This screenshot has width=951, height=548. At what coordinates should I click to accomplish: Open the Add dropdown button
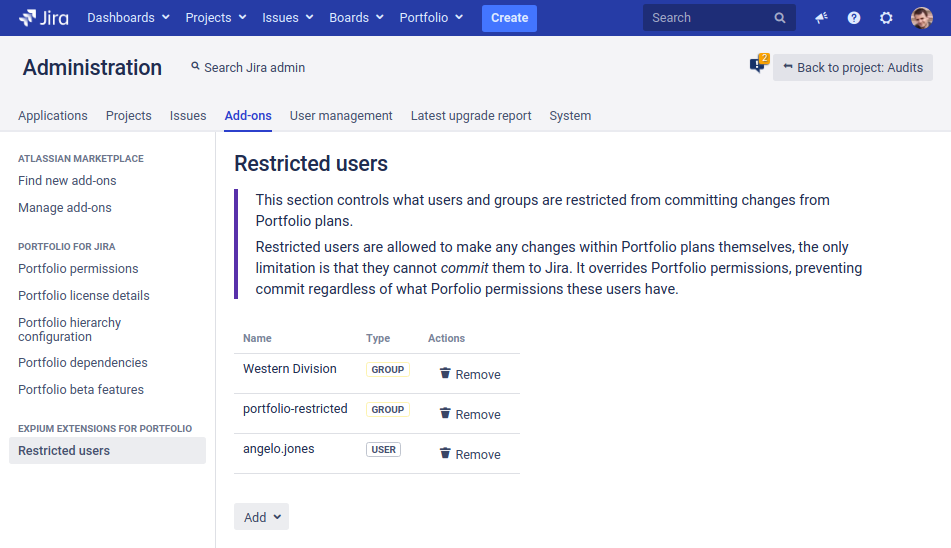pyautogui.click(x=261, y=516)
